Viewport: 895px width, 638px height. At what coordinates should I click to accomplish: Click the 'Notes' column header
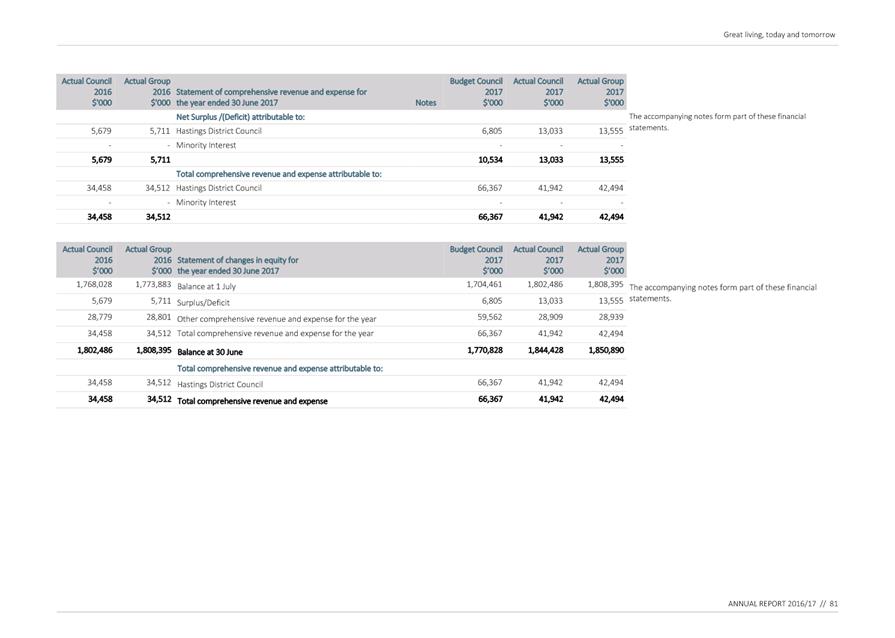point(426,103)
